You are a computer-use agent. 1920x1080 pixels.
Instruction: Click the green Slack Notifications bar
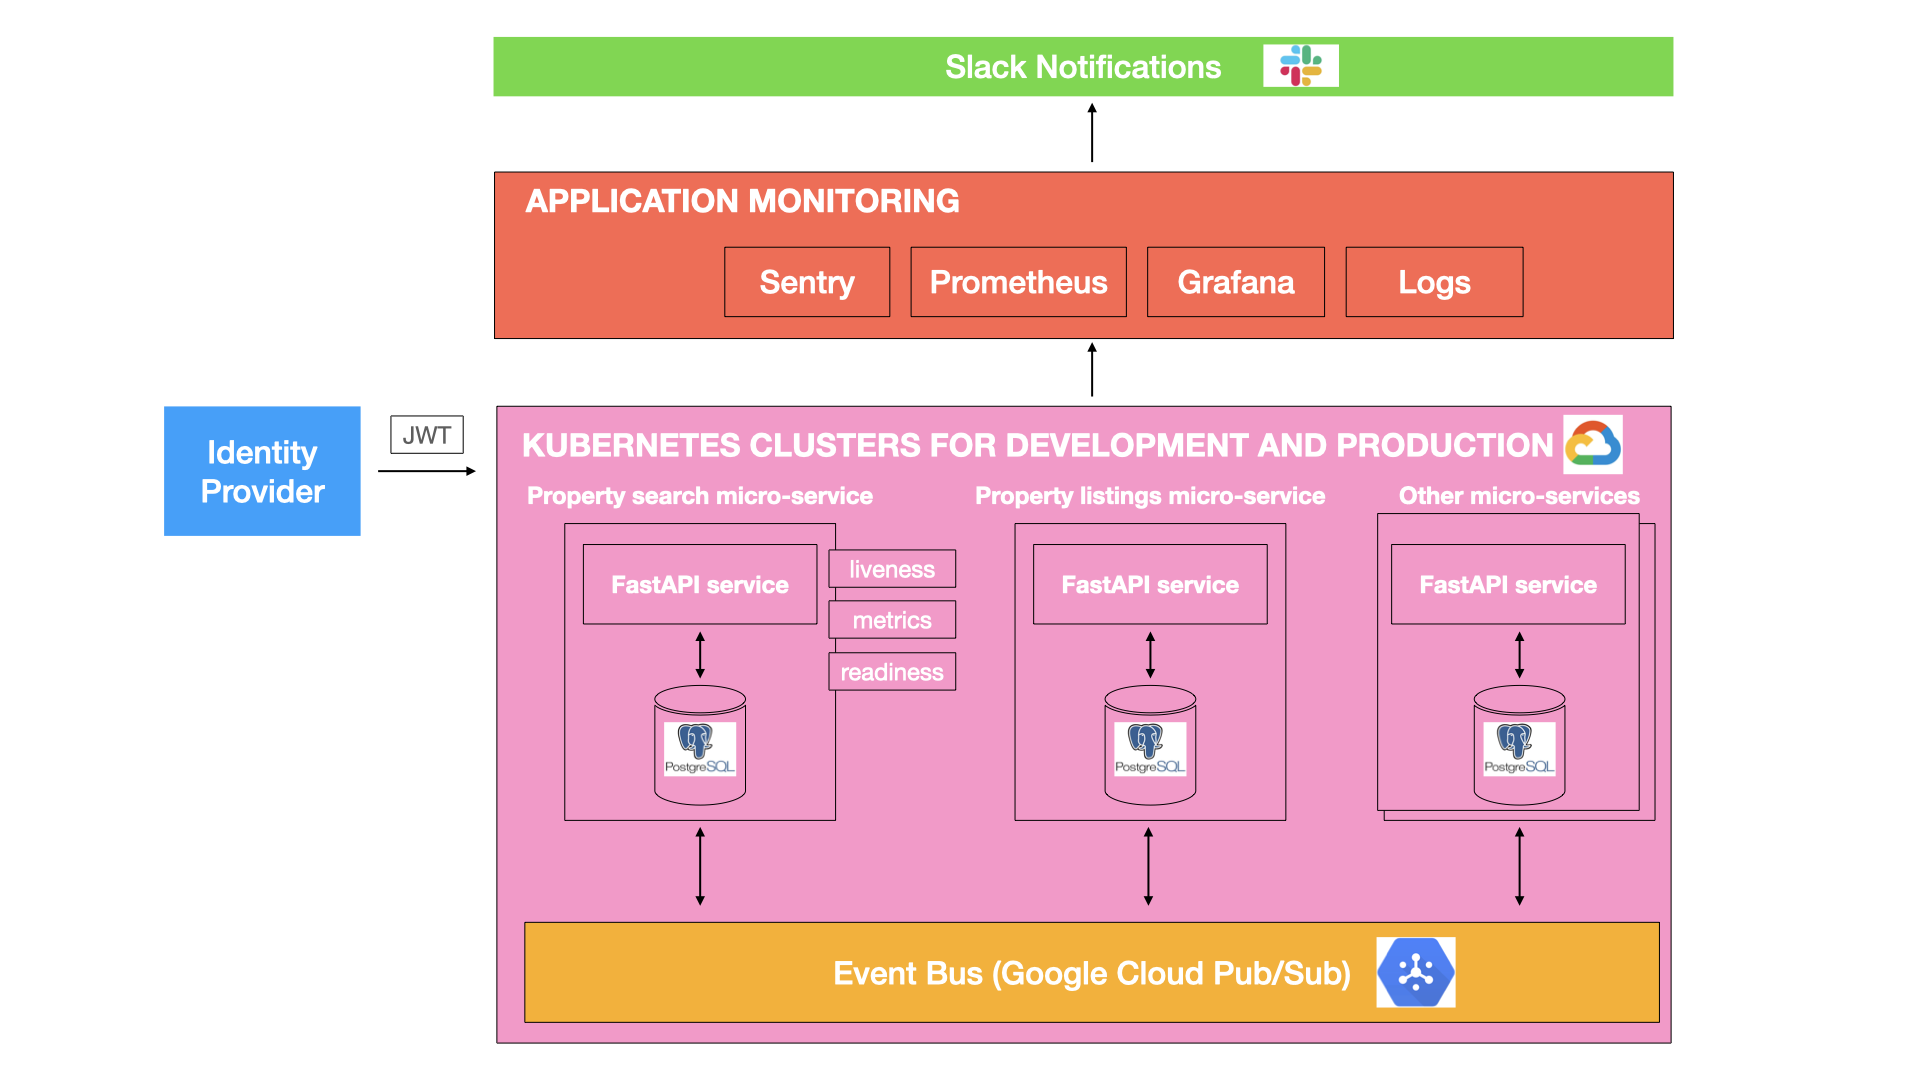pyautogui.click(x=1082, y=67)
